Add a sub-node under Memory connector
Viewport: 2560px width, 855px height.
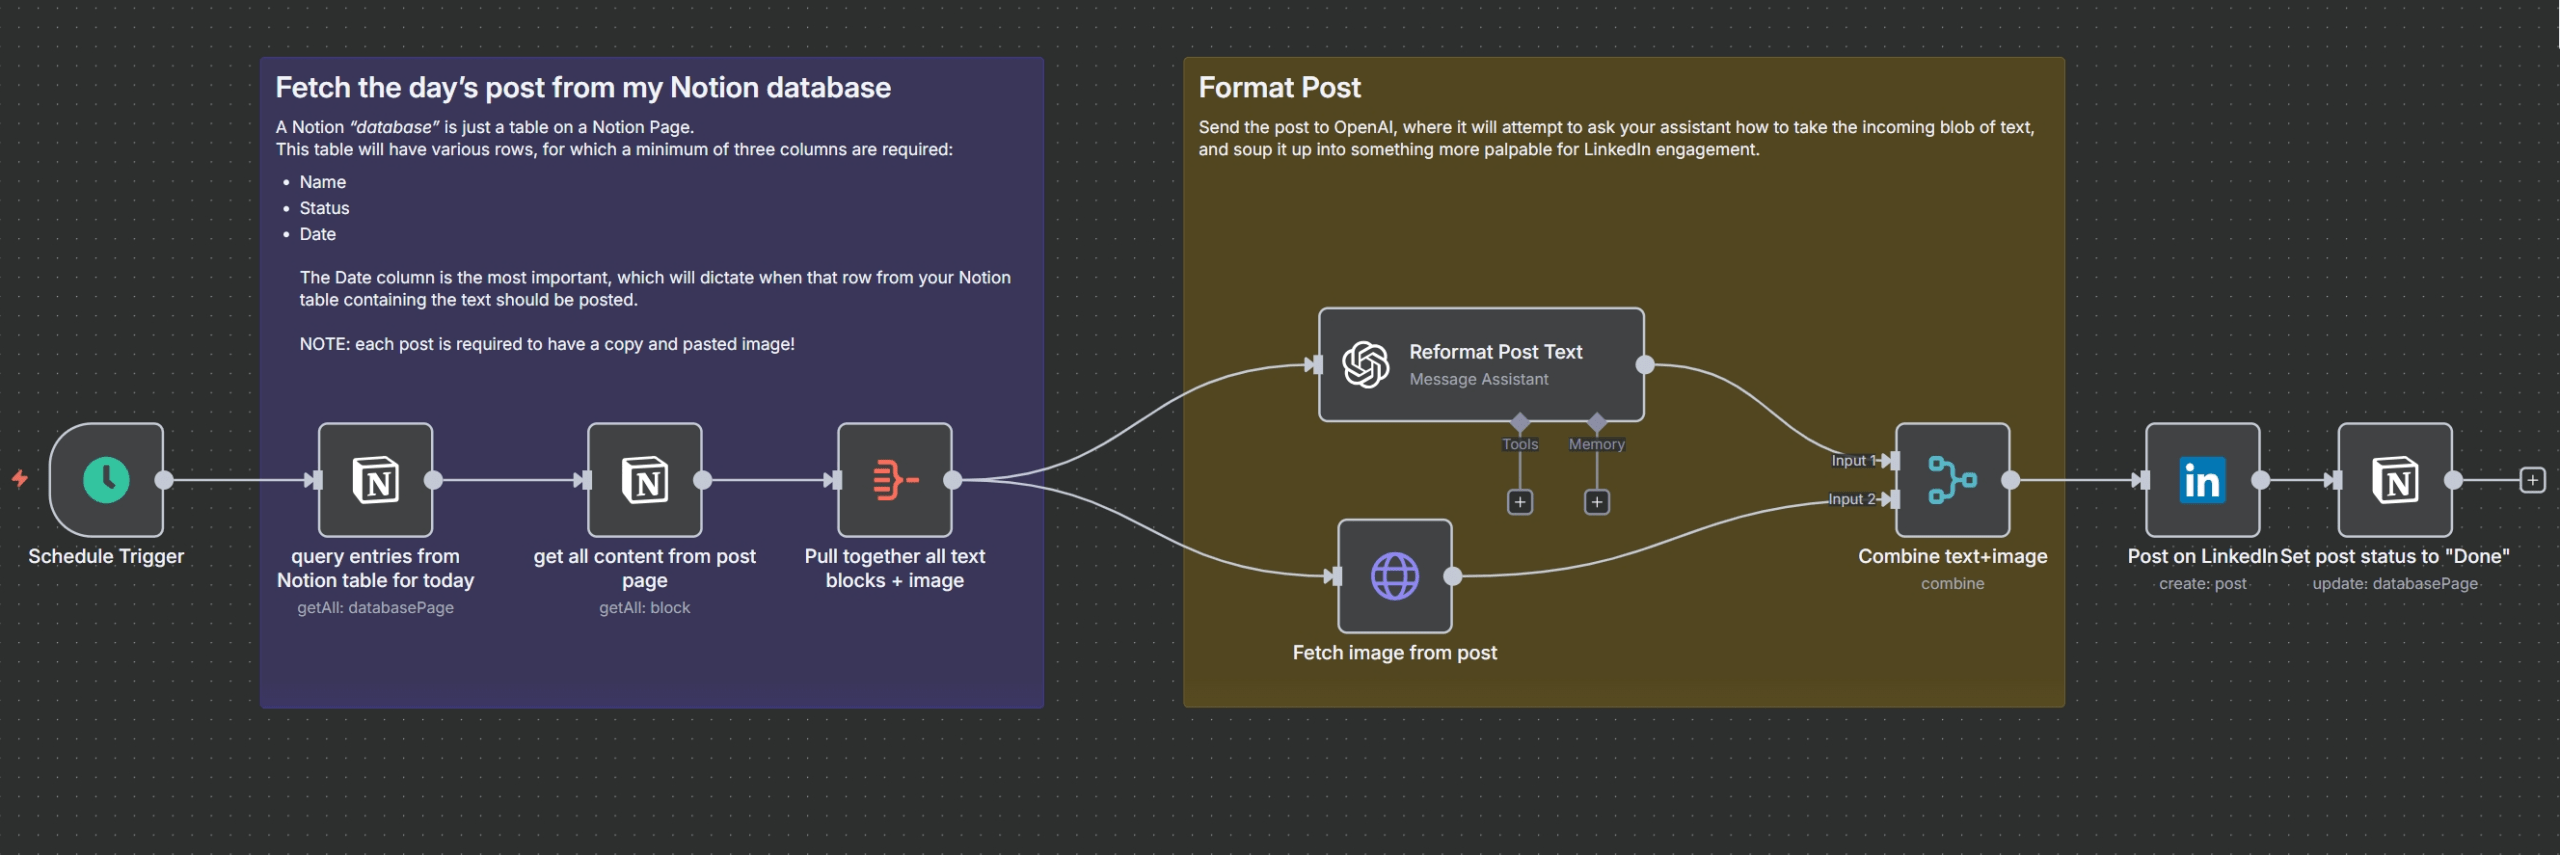coord(1596,502)
